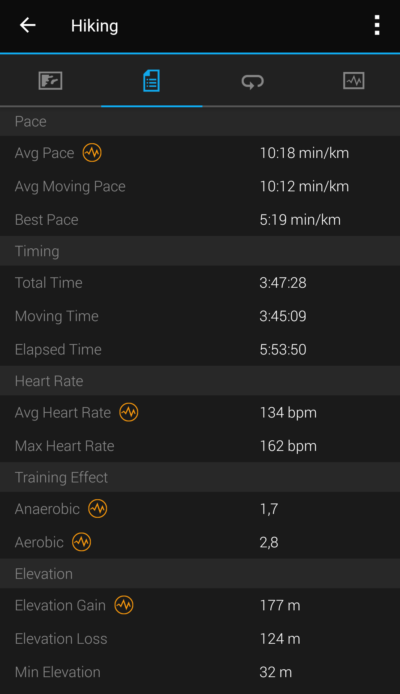The height and width of the screenshot is (694, 400).
Task: Open the charts tab icon
Action: (354, 81)
